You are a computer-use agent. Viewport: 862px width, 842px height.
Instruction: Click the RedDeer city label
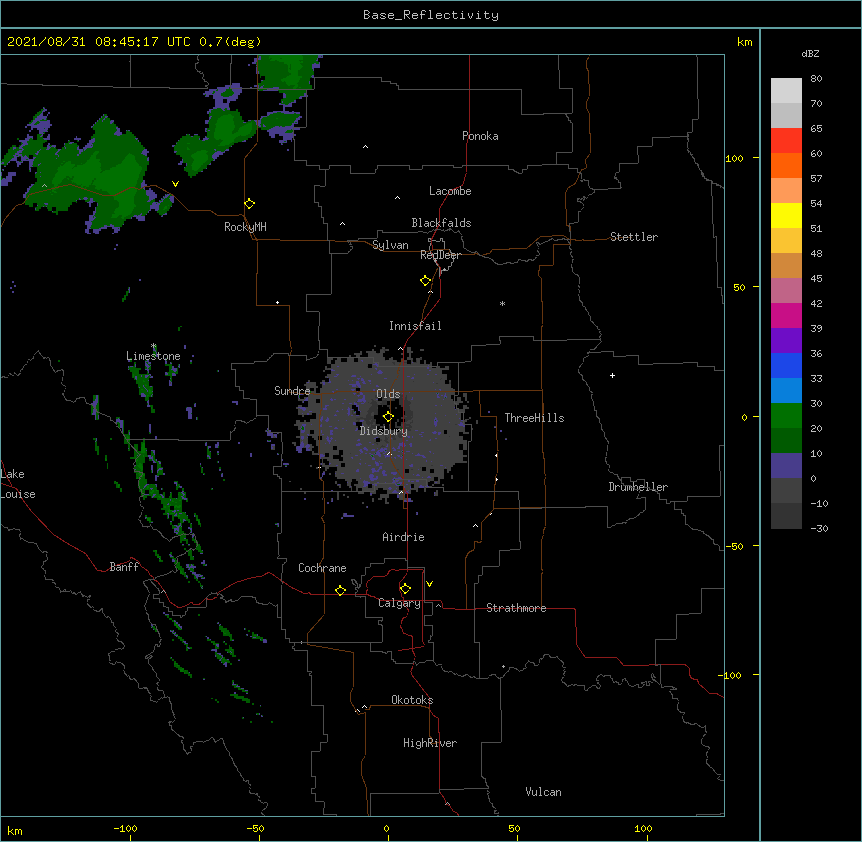coord(440,255)
